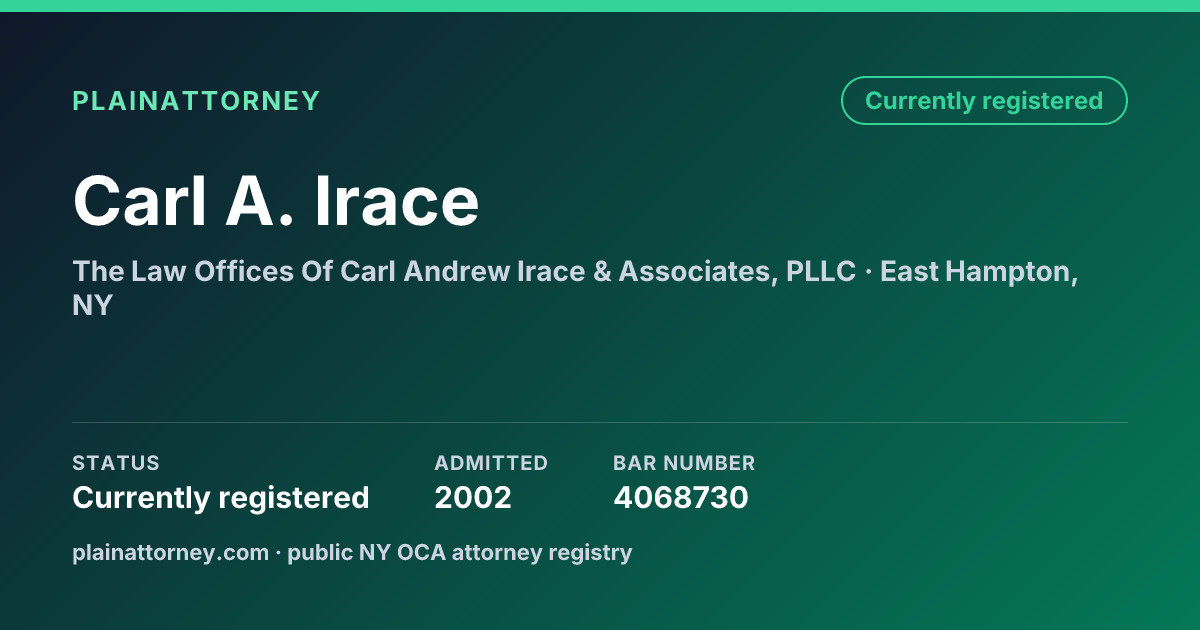Click the BAR NUMBER field label
Viewport: 1200px width, 630px height.
click(x=684, y=463)
